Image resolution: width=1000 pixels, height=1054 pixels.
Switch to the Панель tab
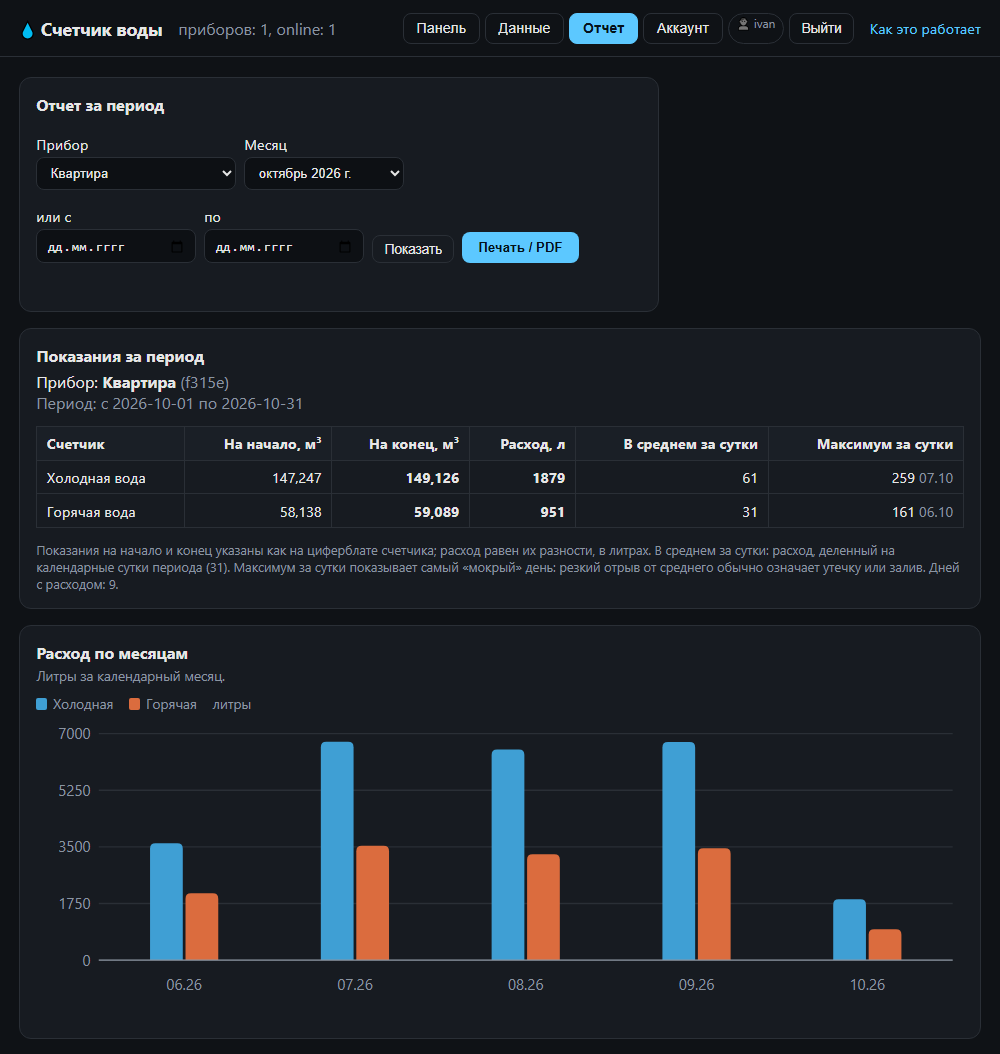tap(441, 28)
